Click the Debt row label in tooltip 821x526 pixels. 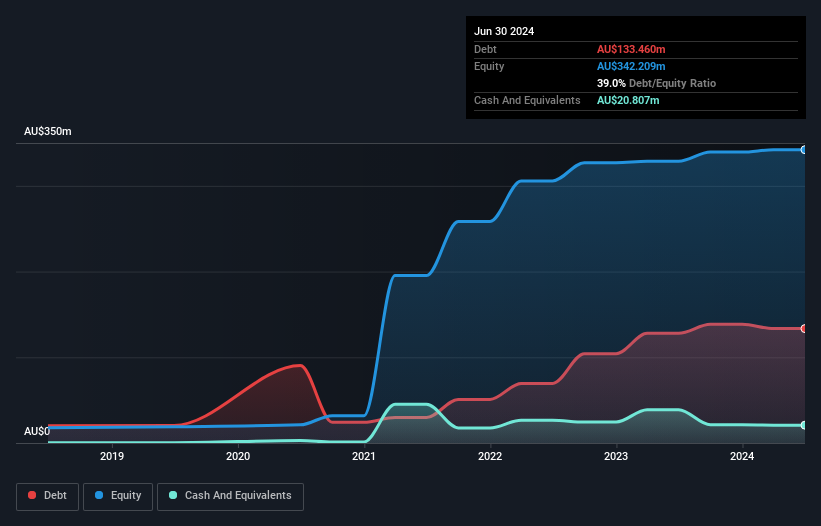485,49
